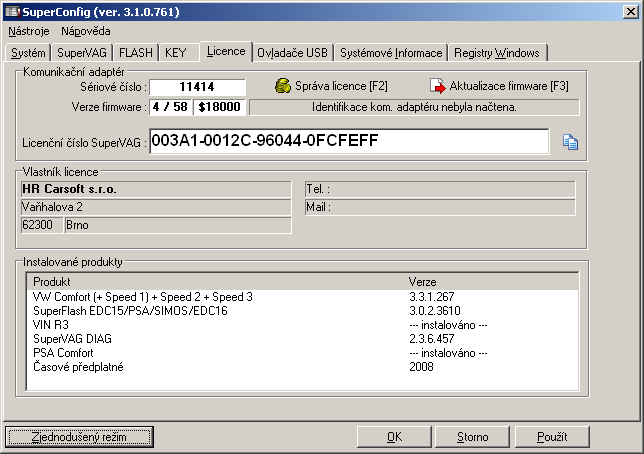Screen dimensions: 644x454
Task: Click the license management coins icon
Action: (x=283, y=86)
